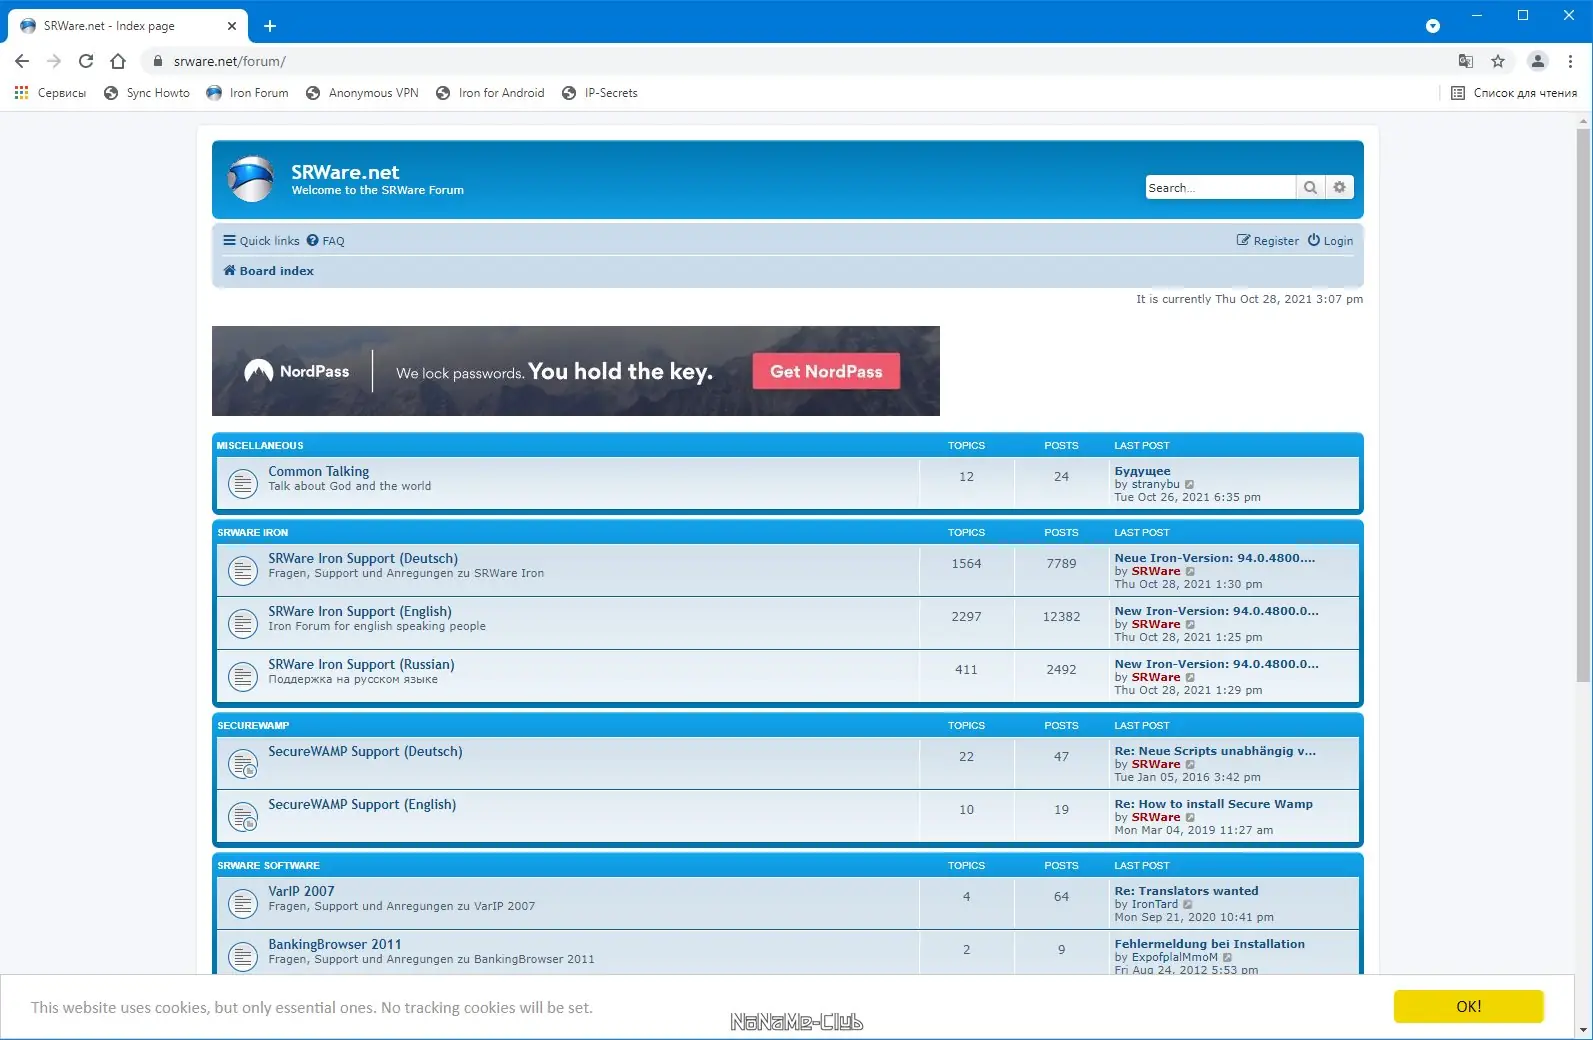Click the SecureWAMP Support (Deutsch) forum icon

point(242,764)
